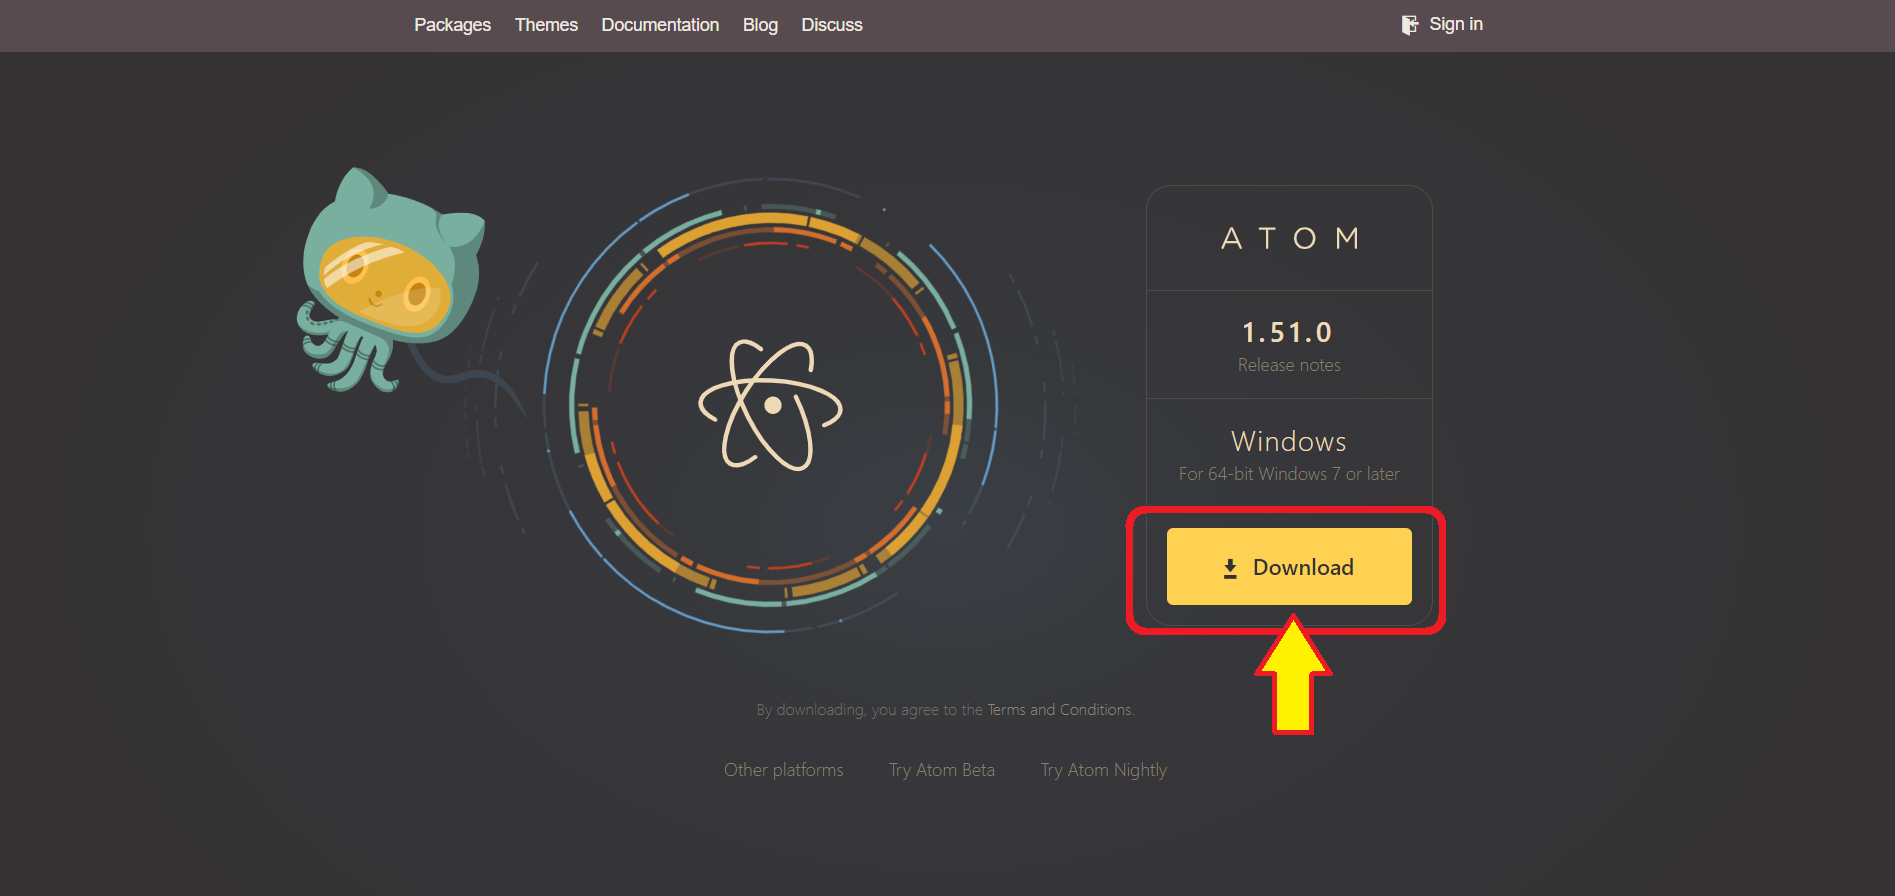Click the ATOM heading text
This screenshot has width=1895, height=896.
pos(1290,238)
